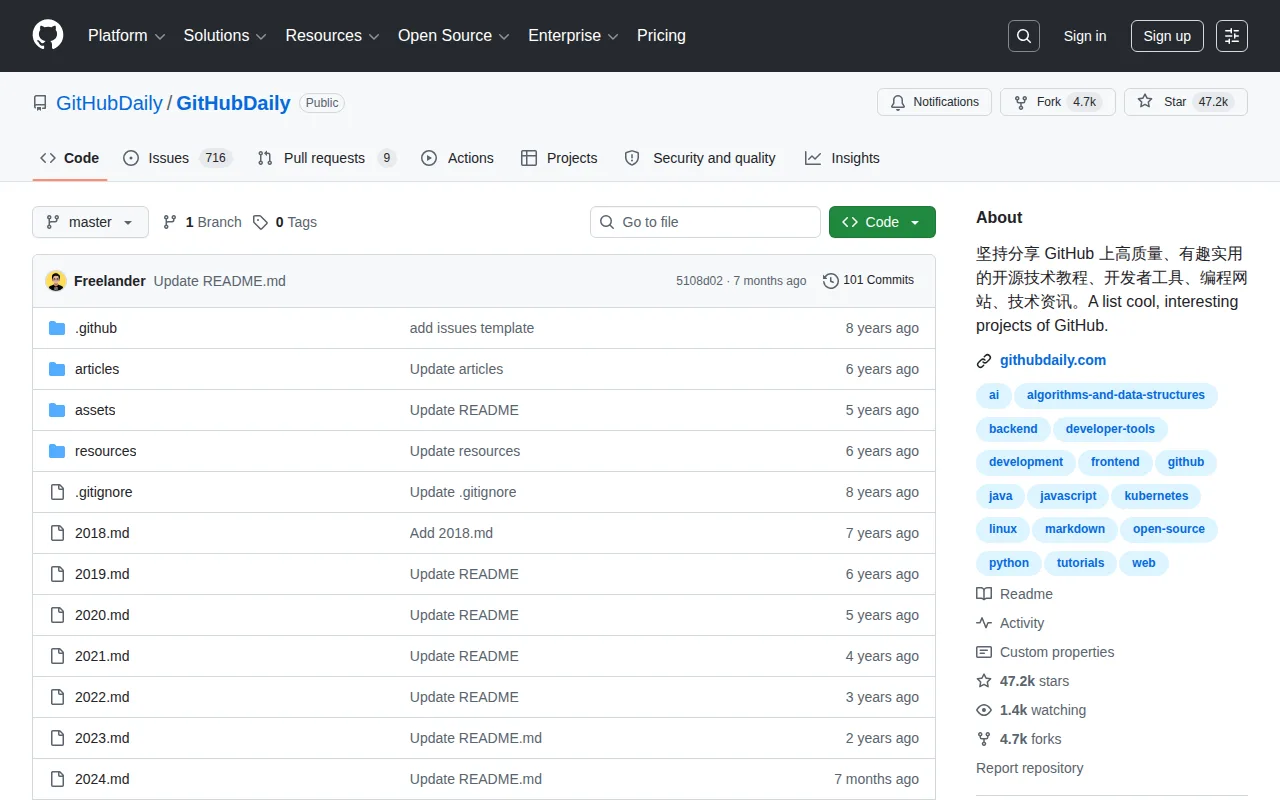Open the appearance settings icon beside Sign up
1280x800 pixels.
pos(1232,36)
